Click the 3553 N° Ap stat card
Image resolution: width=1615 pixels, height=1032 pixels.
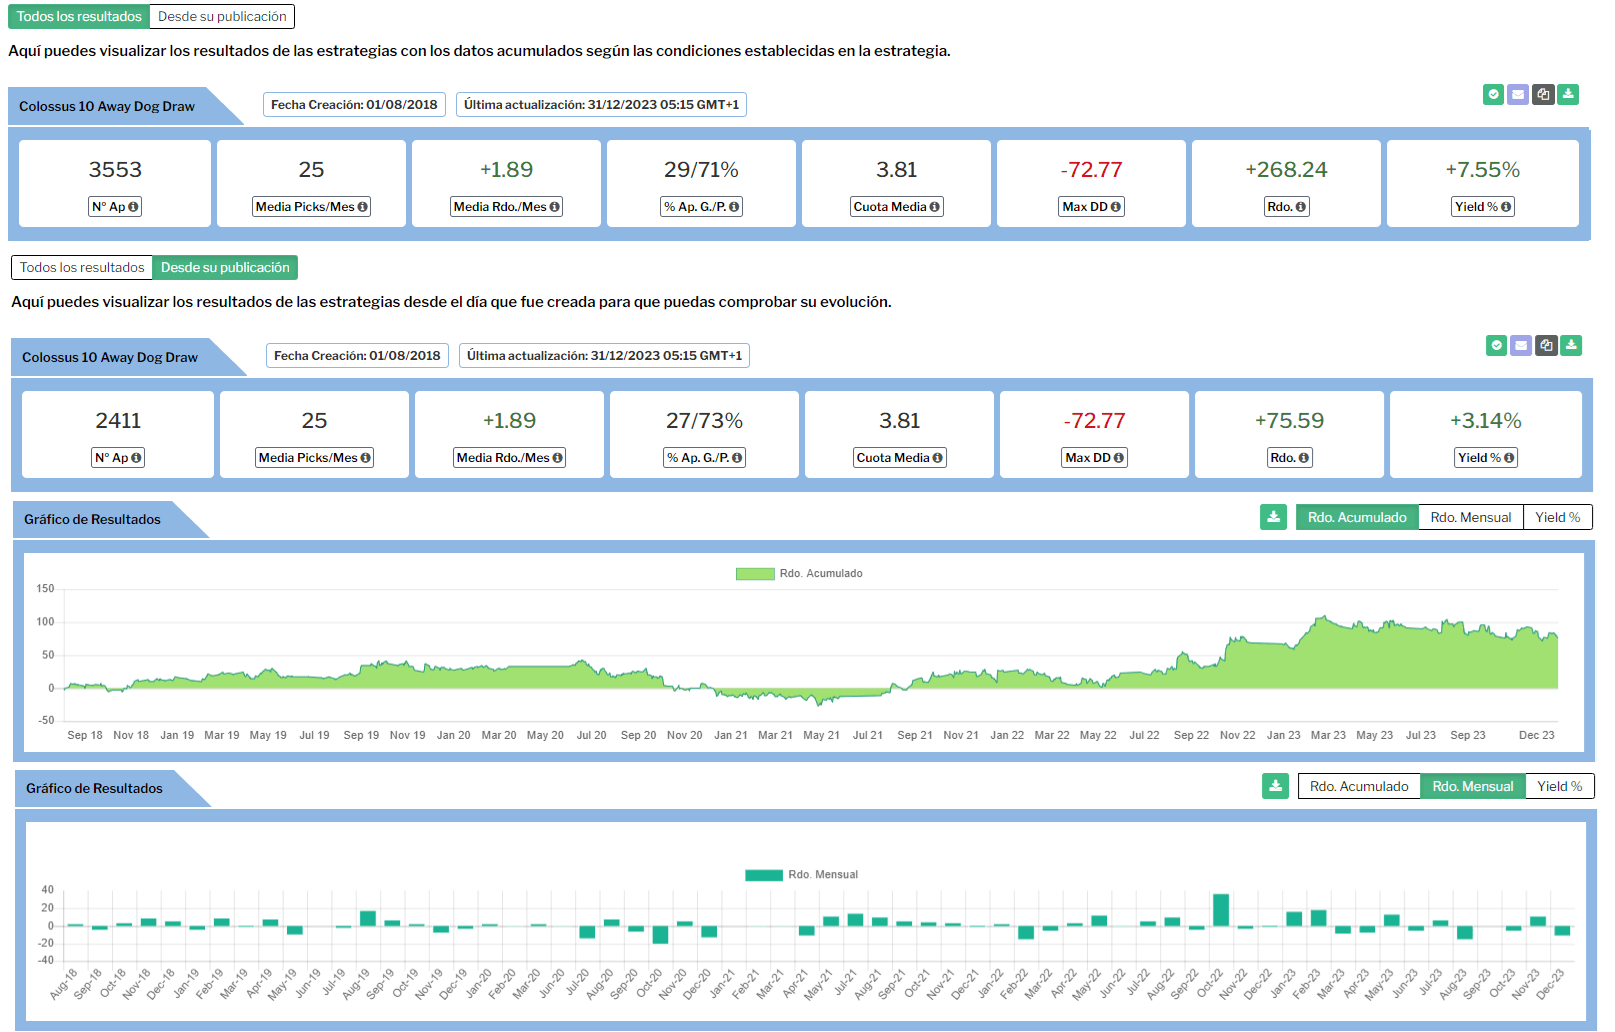115,183
